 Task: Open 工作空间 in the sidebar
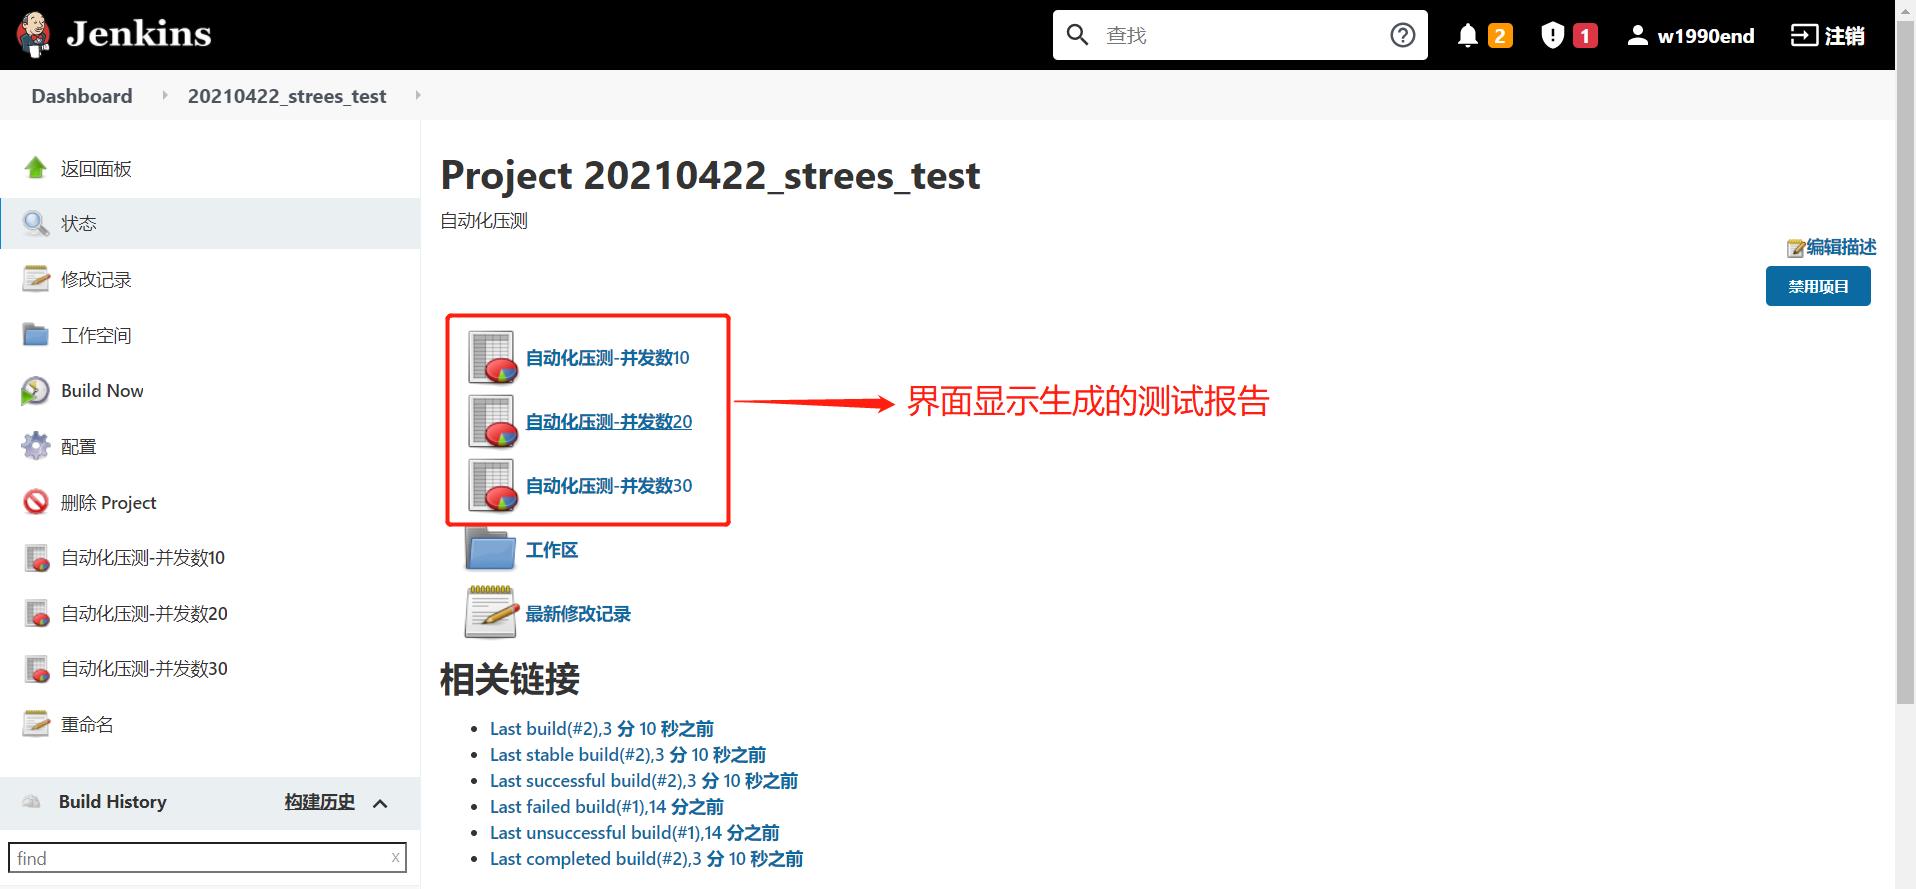tap(96, 335)
